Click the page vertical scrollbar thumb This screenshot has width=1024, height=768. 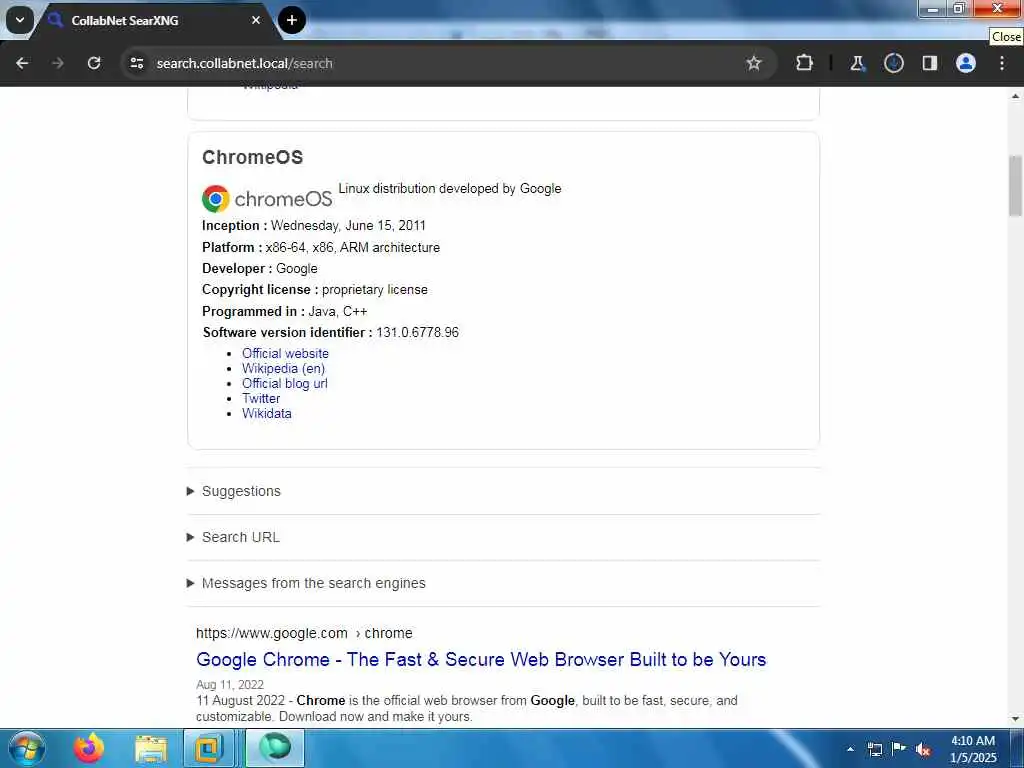(1015, 185)
